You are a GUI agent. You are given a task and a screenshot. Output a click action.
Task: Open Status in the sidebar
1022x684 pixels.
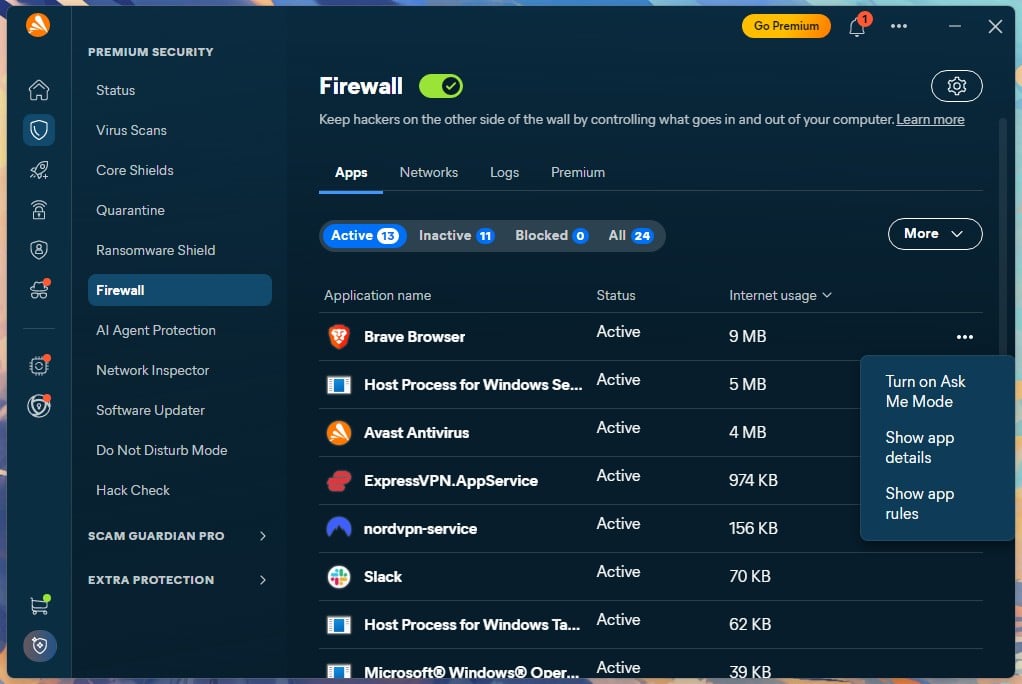pos(115,90)
